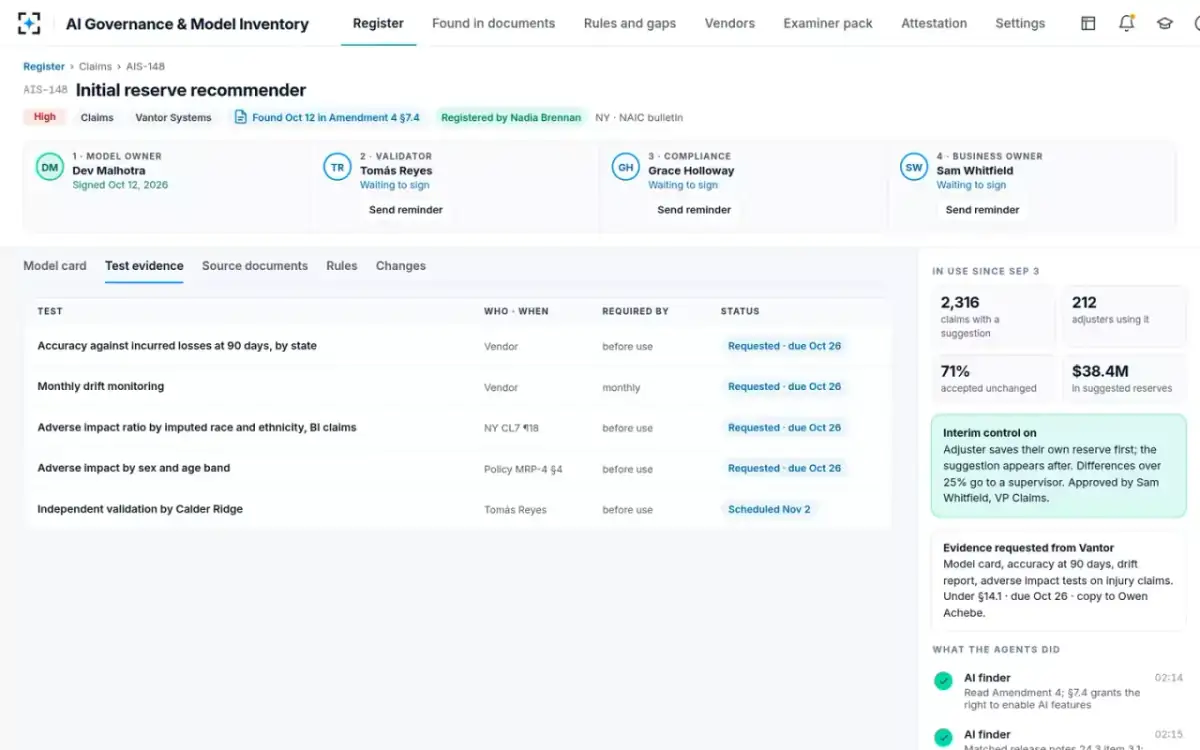
Task: Open the Evidence requested from Vantor card
Action: 1059,580
